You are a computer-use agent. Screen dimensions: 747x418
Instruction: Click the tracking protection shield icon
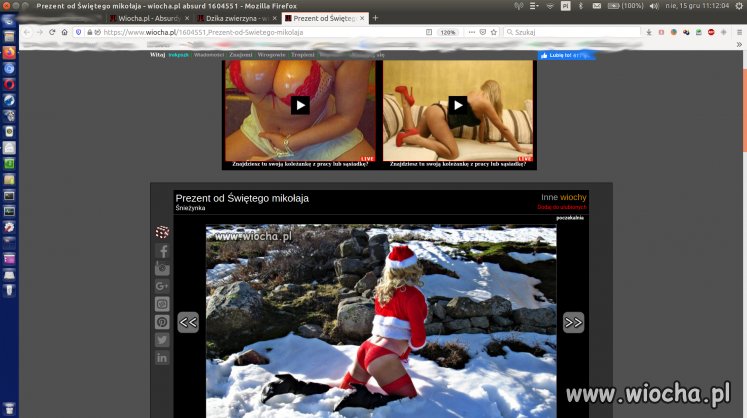[x=79, y=32]
